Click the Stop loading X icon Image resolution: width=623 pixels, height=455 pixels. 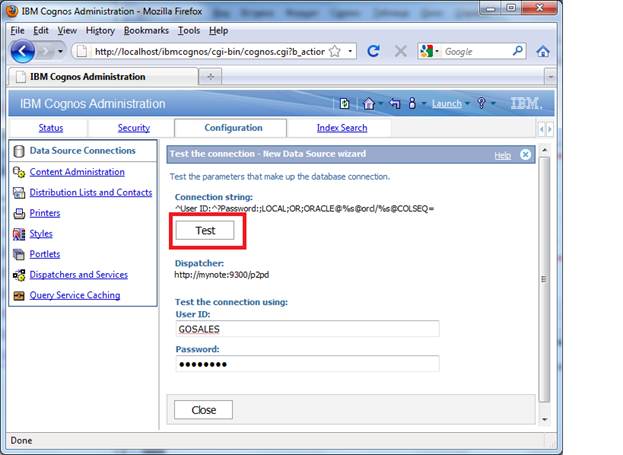400,51
